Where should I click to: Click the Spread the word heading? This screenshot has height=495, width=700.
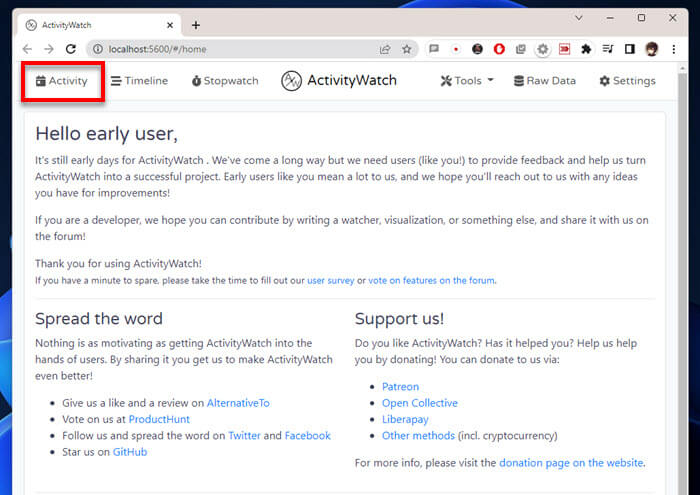(x=99, y=319)
